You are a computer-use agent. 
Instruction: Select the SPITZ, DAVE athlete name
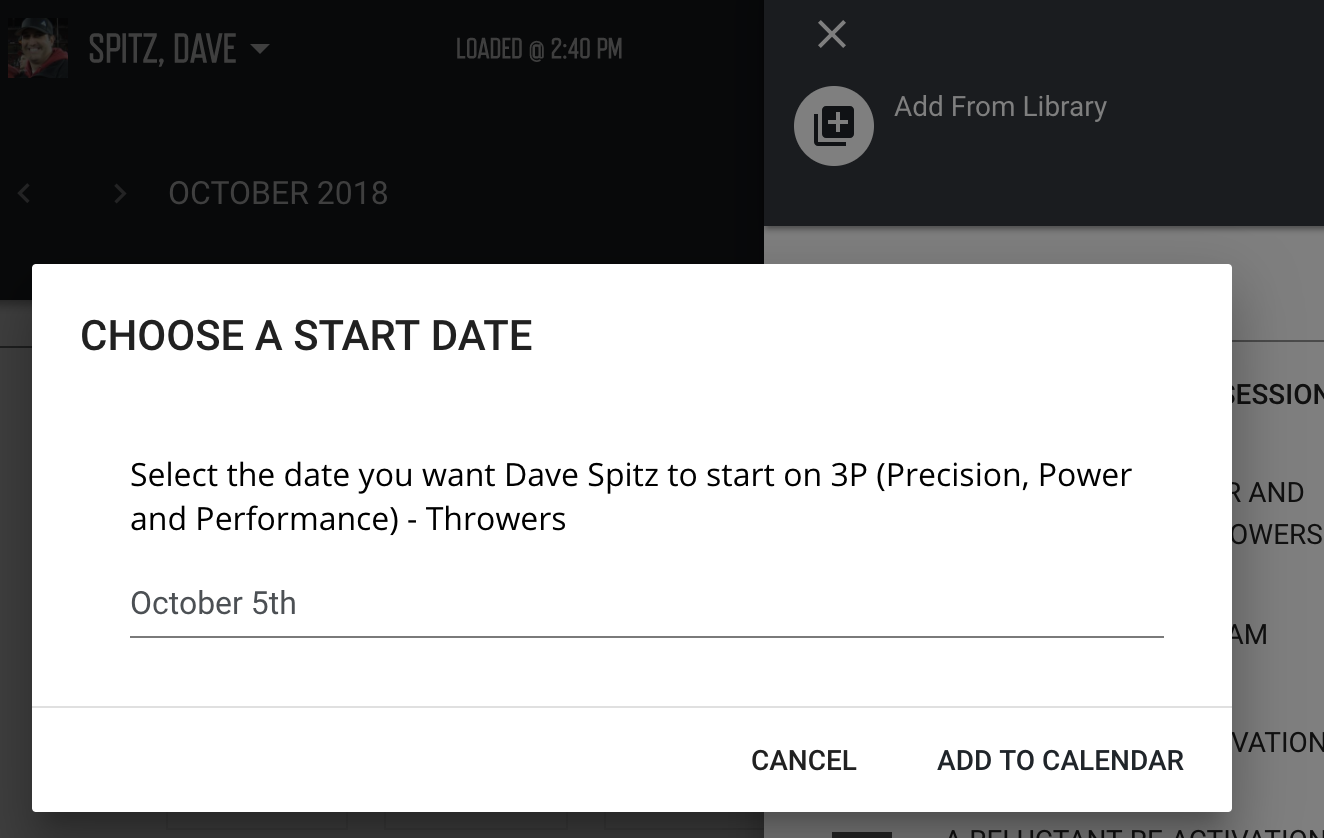(162, 48)
